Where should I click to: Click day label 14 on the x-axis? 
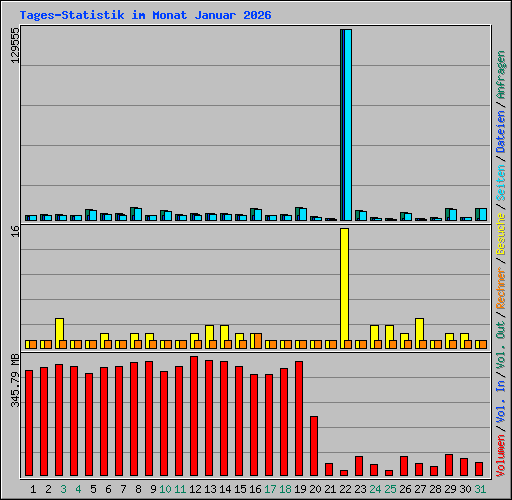pos(225,489)
